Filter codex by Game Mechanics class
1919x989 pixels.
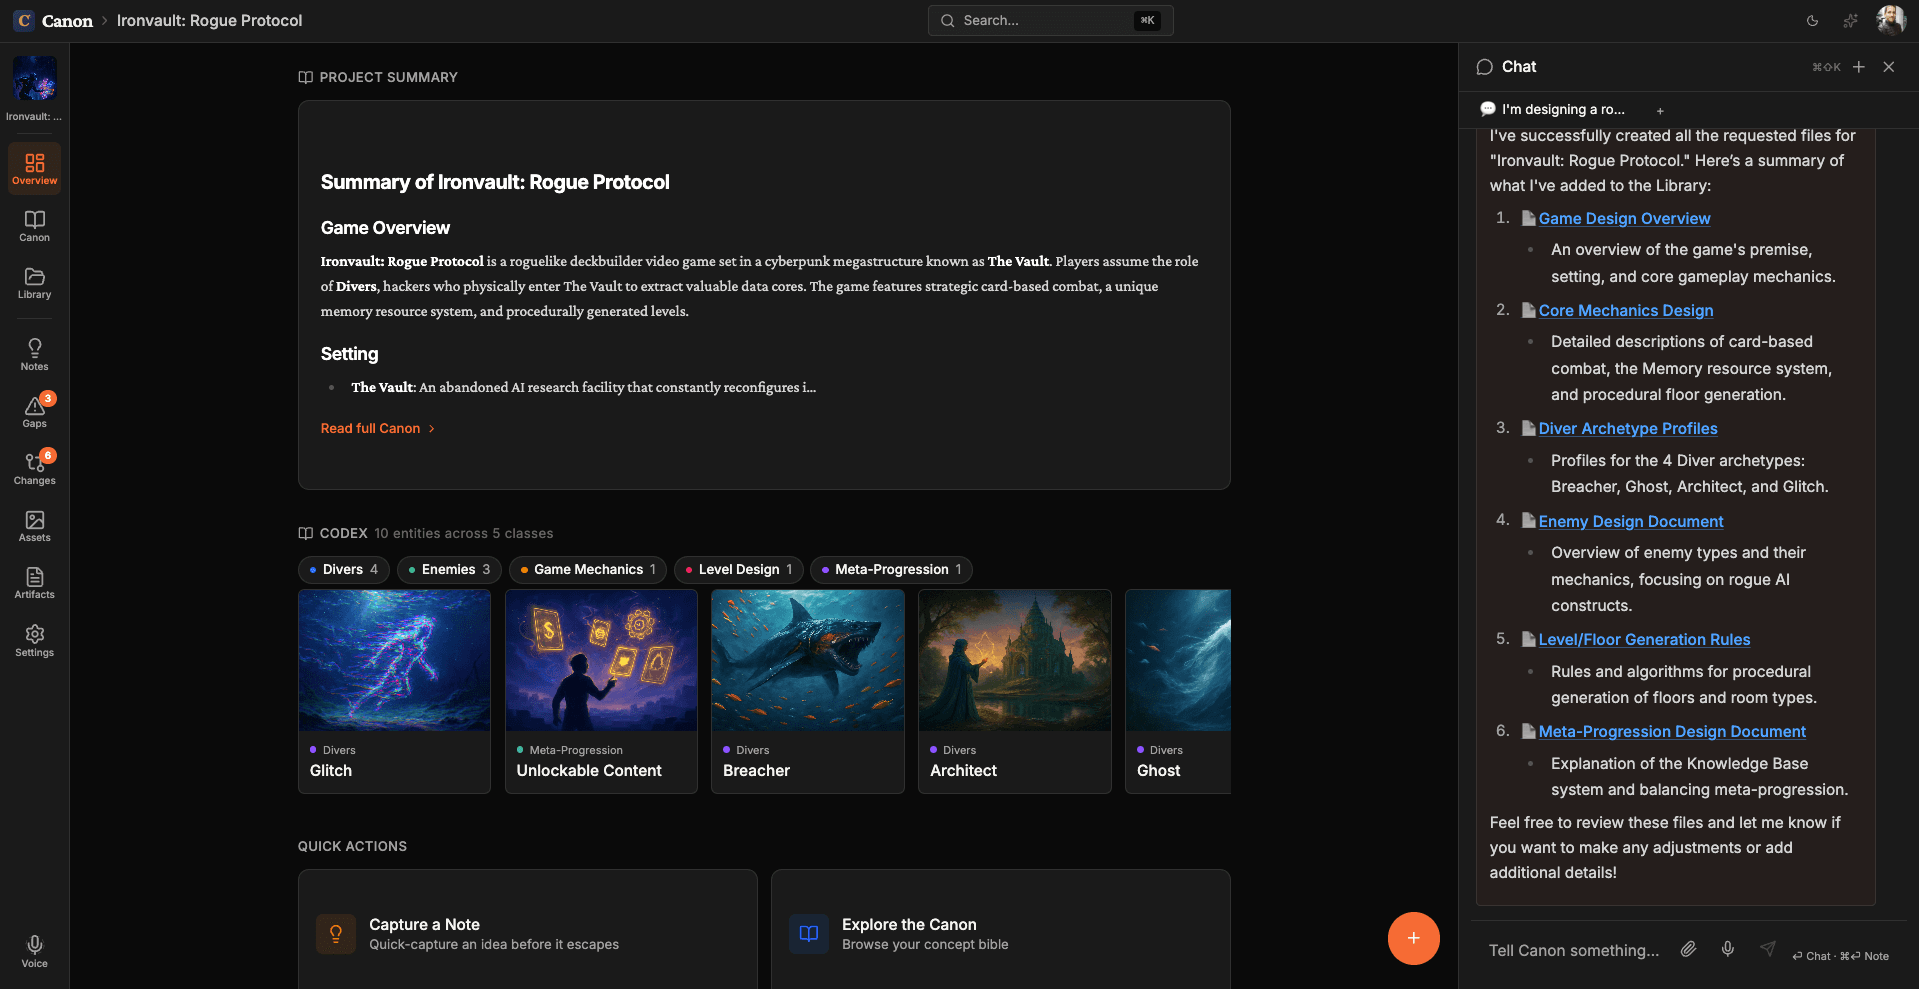[x=588, y=570]
